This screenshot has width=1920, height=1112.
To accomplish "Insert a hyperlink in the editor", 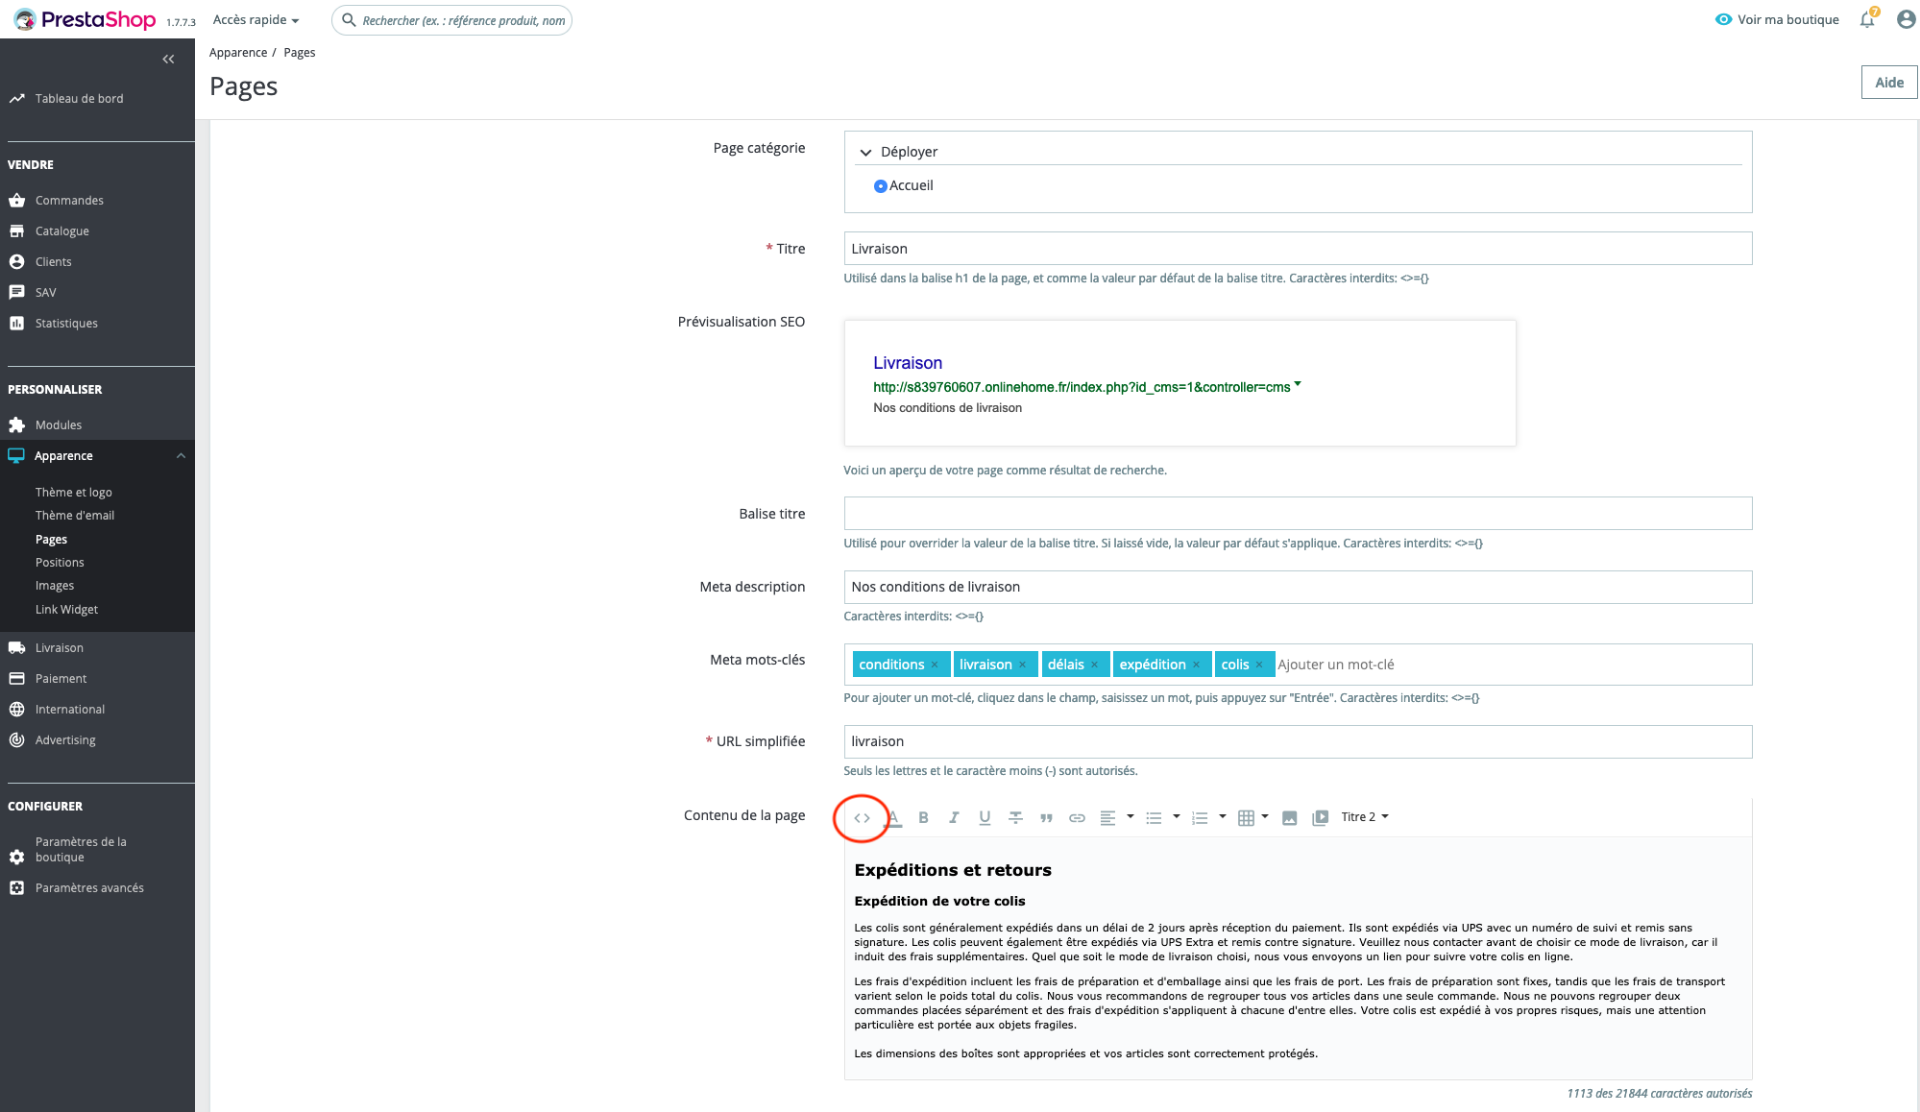I will pyautogui.click(x=1077, y=818).
